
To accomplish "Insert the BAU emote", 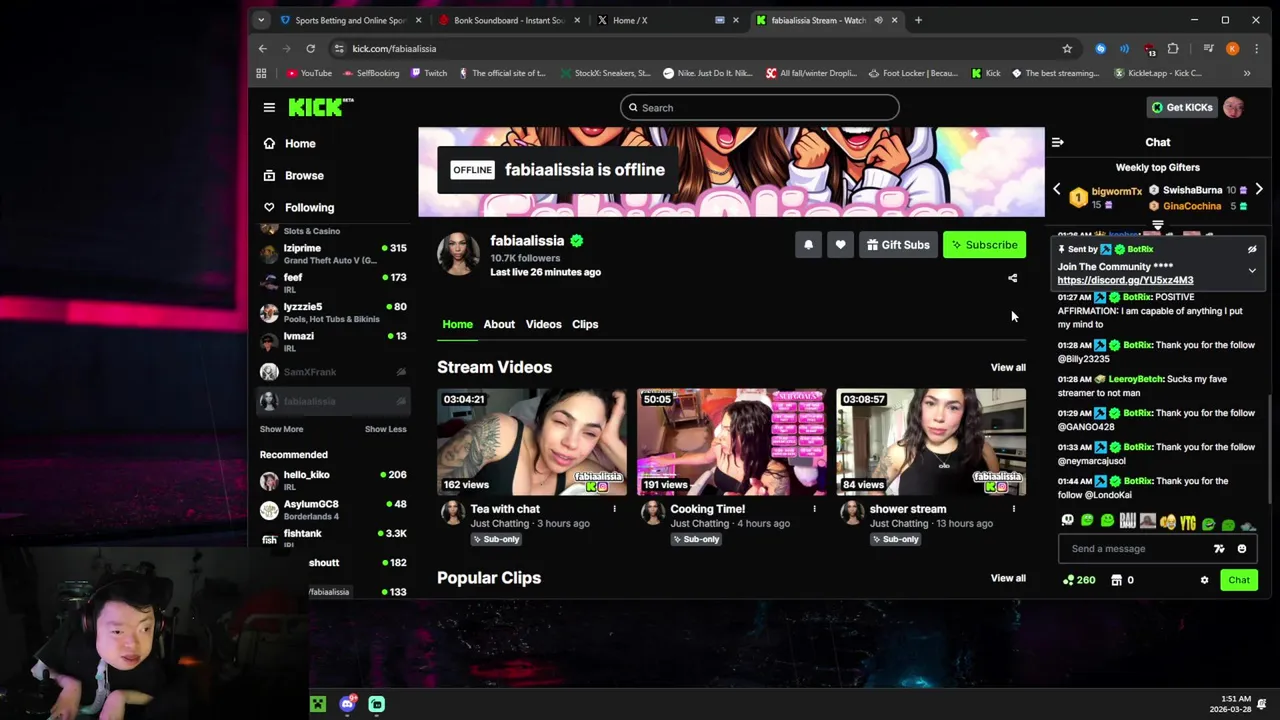I will 1128,521.
